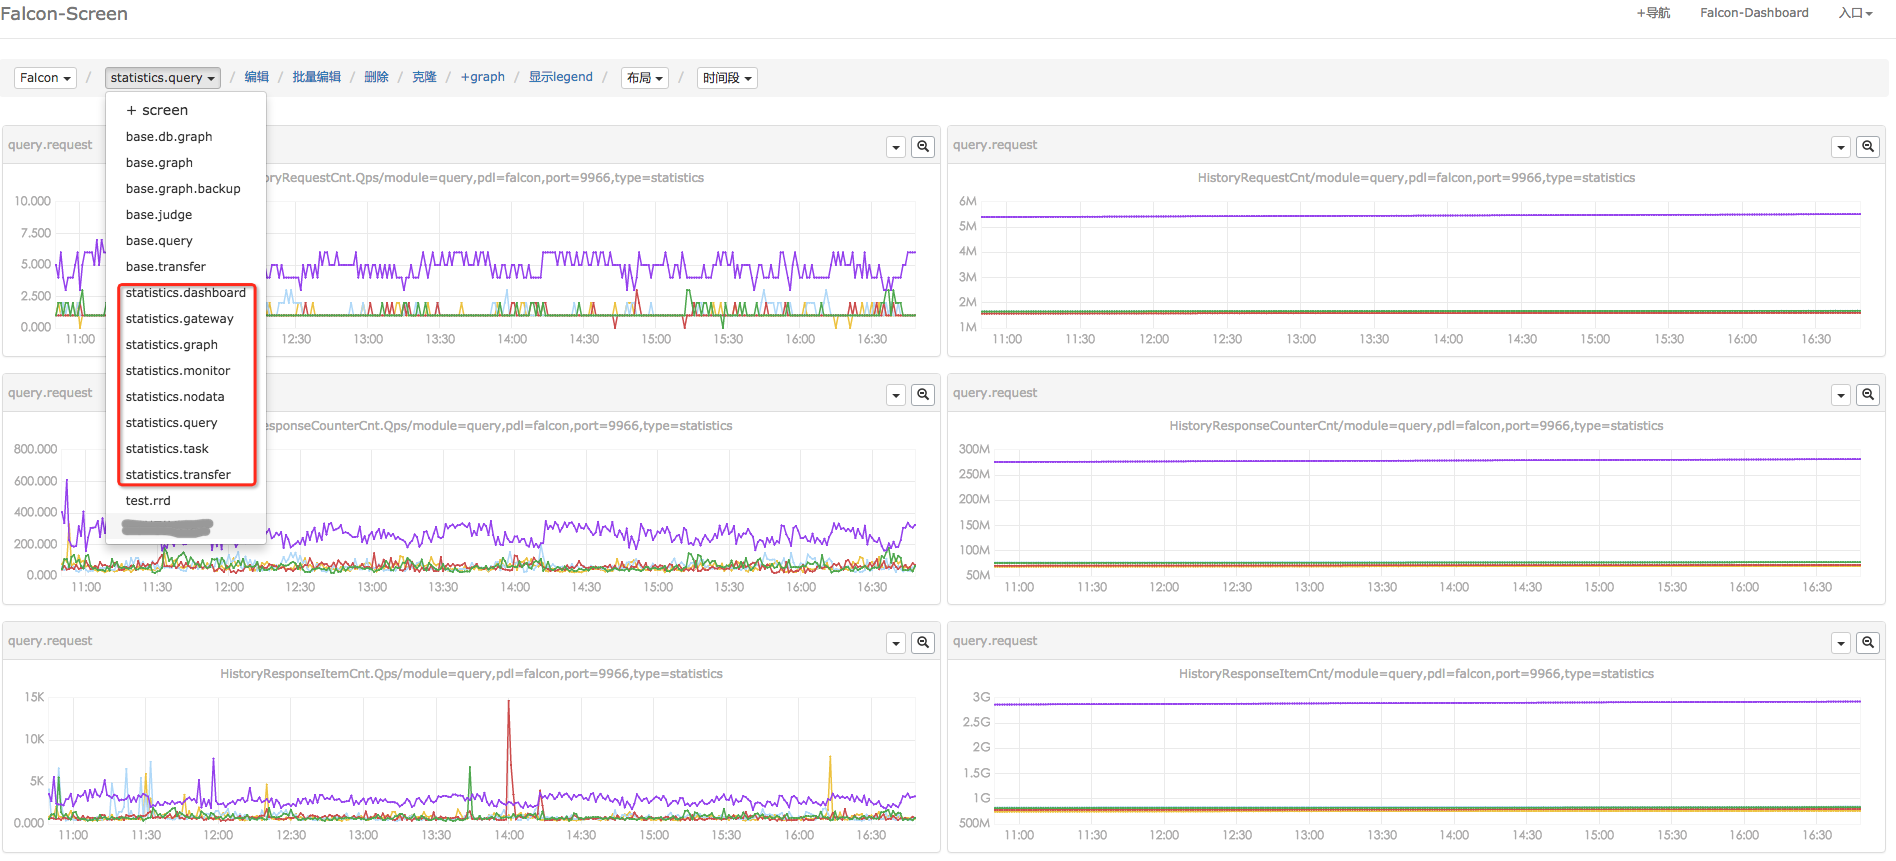This screenshot has width=1896, height=861.
Task: Zoom the HistoryResponseItemCnt.Qps graph magnifier
Action: [x=923, y=642]
